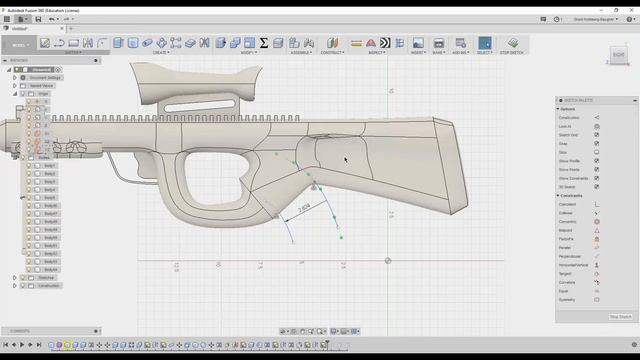Screen dimensions: 640x360
Task: Toggle the Snap checkbox in Sketch Palette
Action: coord(596,144)
